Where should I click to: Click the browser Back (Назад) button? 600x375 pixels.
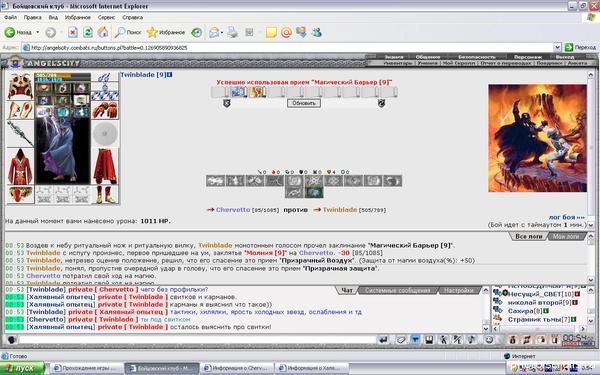point(18,33)
